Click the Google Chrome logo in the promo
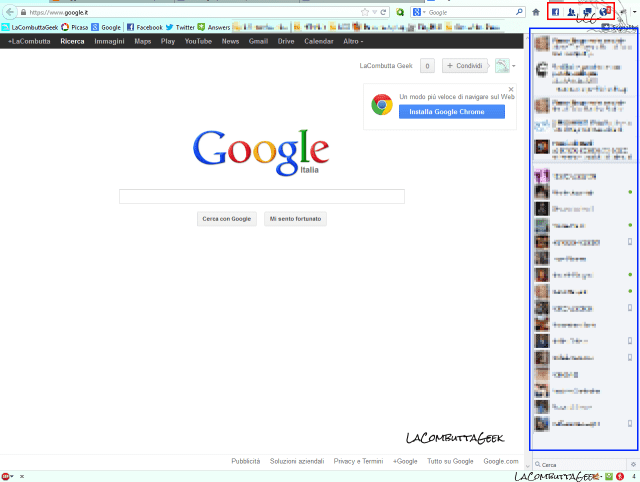This screenshot has width=640, height=482. (382, 104)
